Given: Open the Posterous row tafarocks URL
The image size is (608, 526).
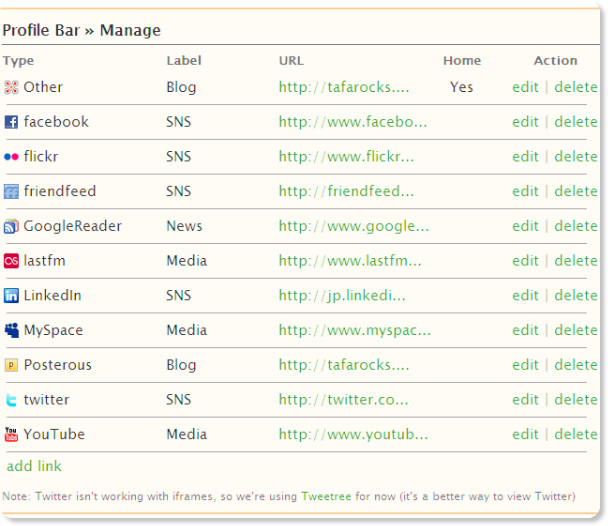Looking at the screenshot, I should [344, 366].
